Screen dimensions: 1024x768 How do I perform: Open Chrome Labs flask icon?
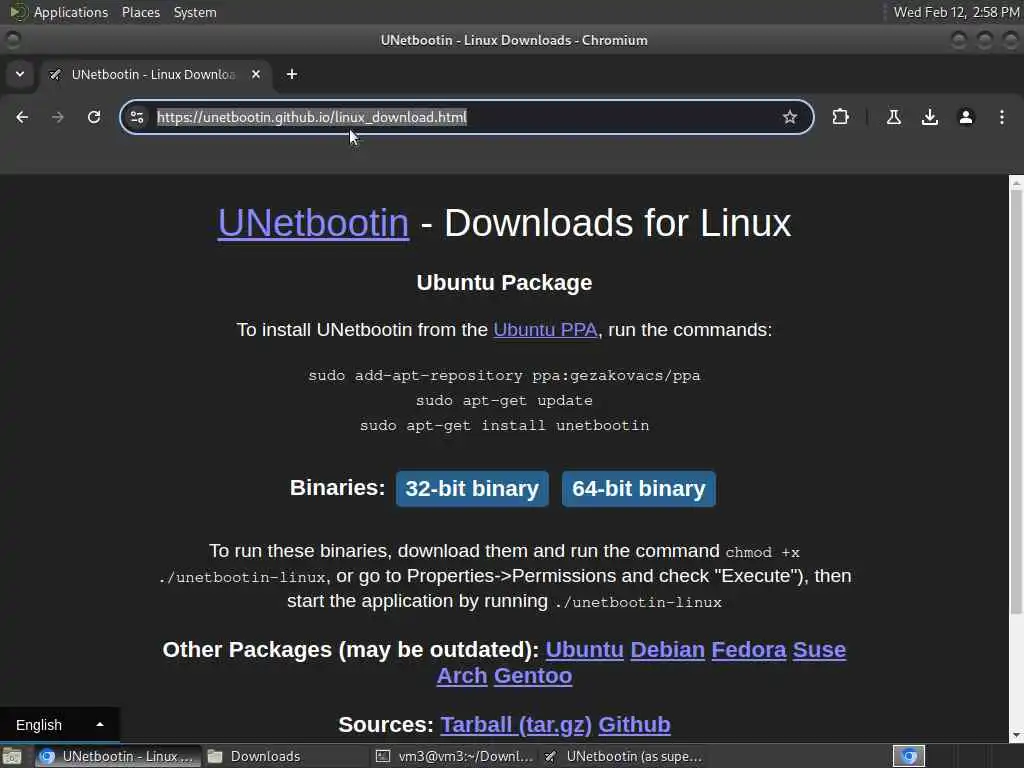tap(893, 117)
